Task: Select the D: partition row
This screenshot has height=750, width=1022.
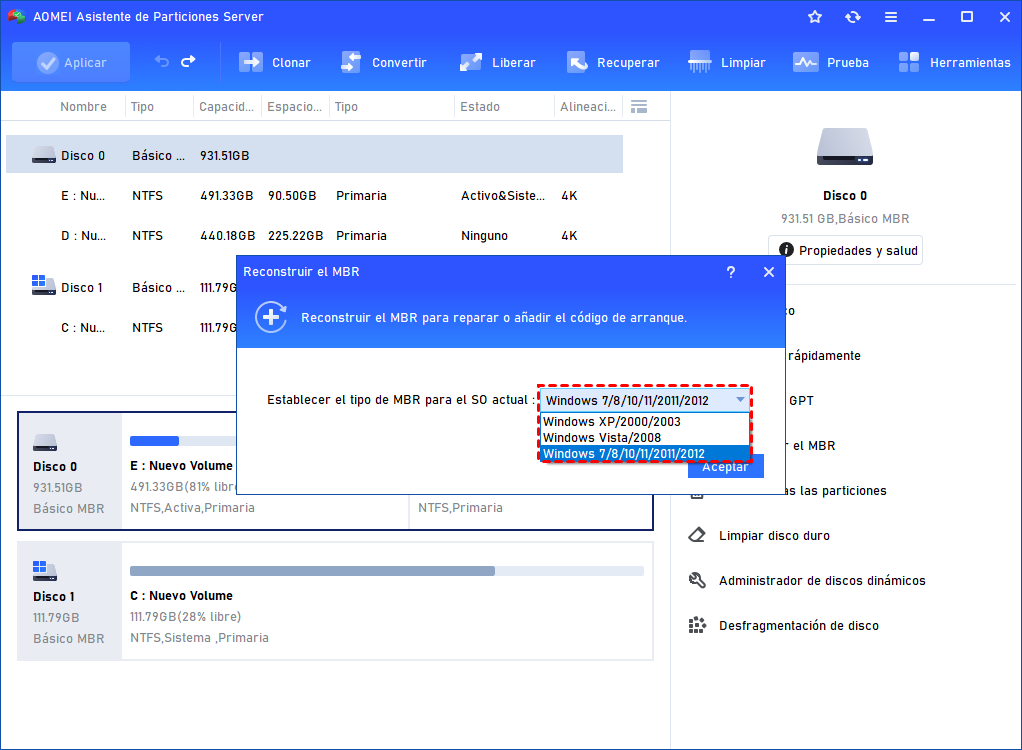Action: (x=314, y=236)
